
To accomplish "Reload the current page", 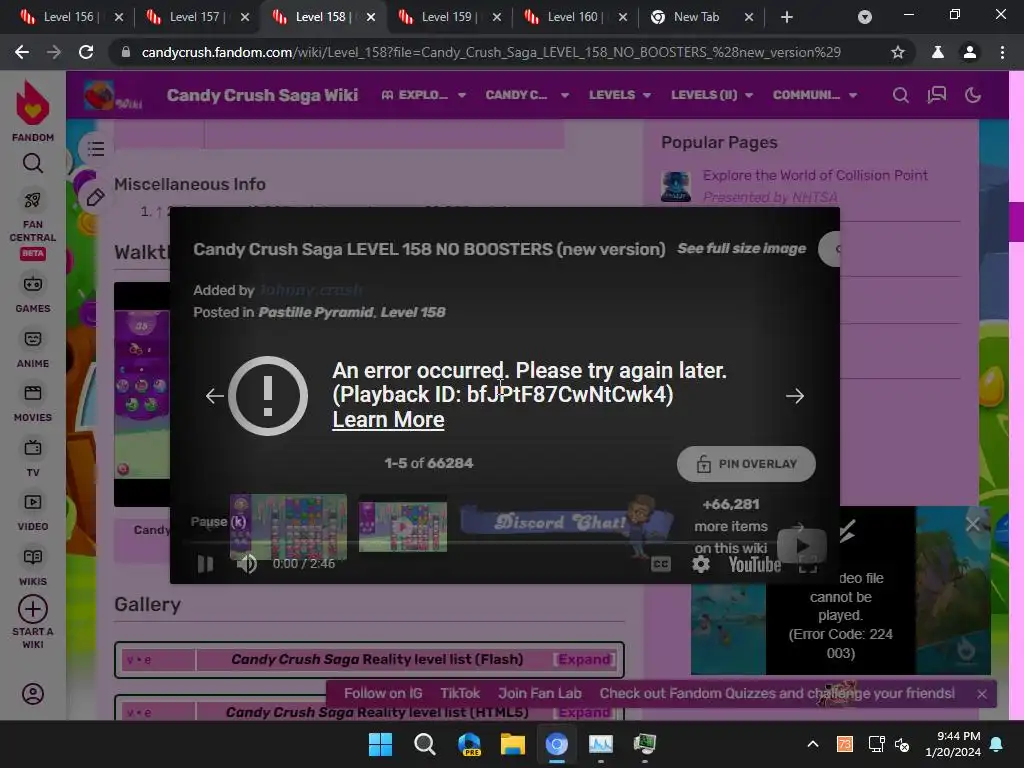I will point(86,52).
